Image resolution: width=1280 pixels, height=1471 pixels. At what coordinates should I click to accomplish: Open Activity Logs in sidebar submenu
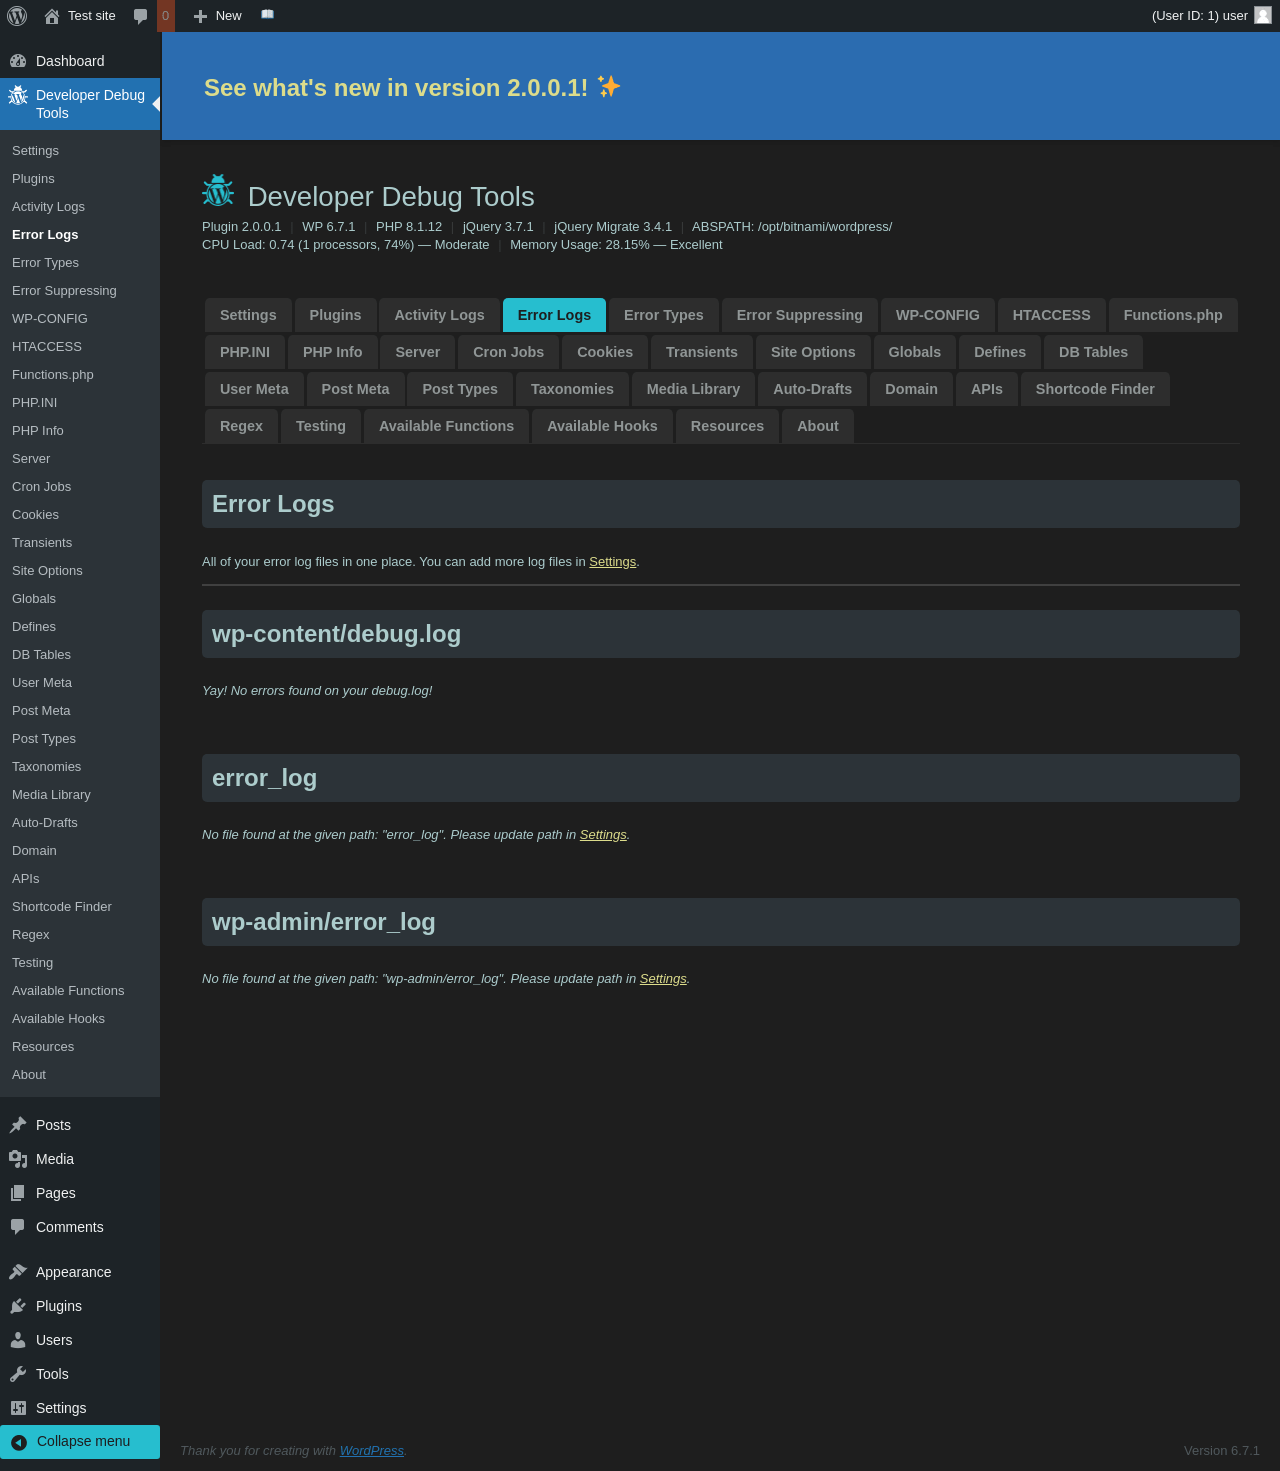80,207
